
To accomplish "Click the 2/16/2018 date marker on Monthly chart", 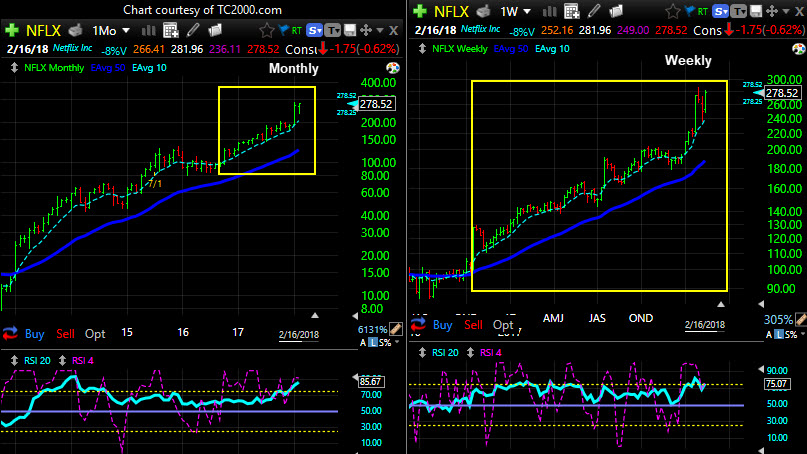I will tap(299, 335).
